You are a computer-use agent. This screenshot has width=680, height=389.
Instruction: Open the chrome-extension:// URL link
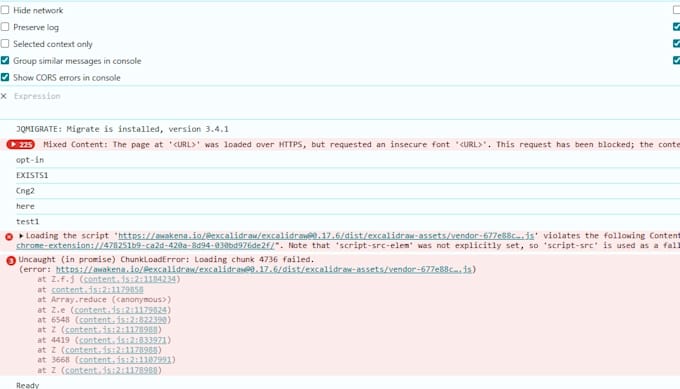pos(146,245)
